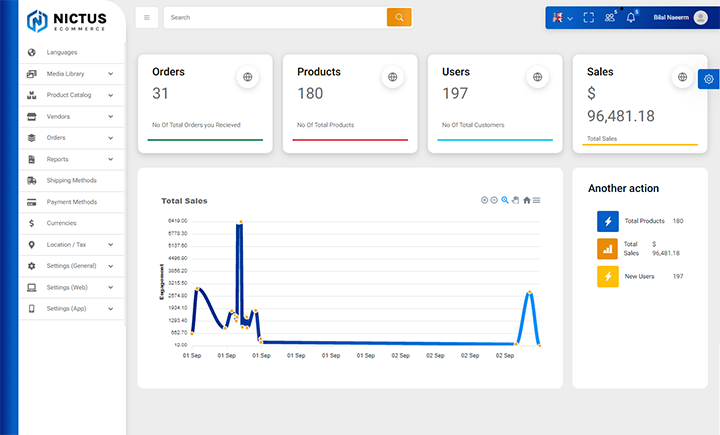Expand the Vendors sidebar menu
The image size is (720, 435).
(72, 117)
